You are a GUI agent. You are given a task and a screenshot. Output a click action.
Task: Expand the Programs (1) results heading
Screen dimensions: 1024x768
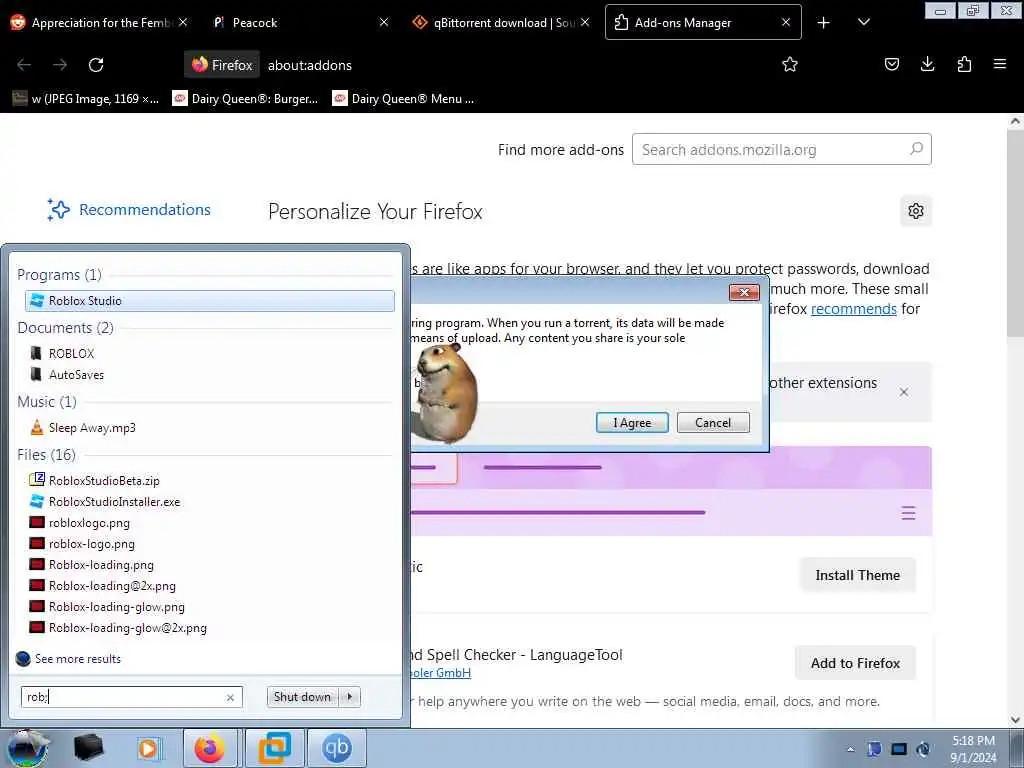click(x=59, y=274)
